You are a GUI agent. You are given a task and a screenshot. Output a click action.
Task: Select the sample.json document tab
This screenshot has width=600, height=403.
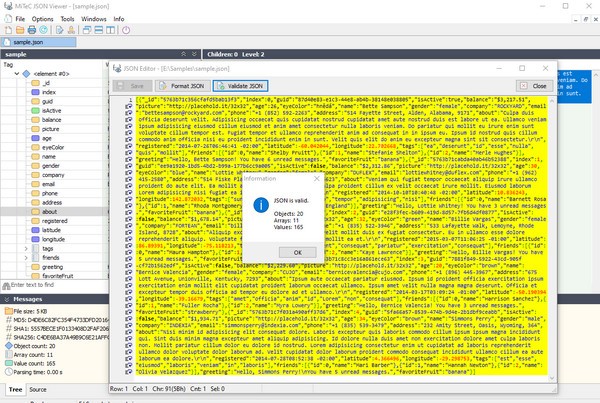click(38, 42)
